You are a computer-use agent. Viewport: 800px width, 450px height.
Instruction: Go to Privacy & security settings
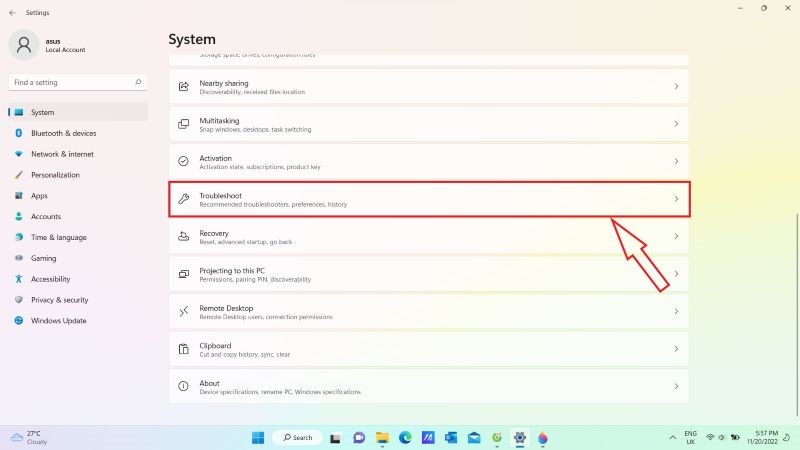78,300
